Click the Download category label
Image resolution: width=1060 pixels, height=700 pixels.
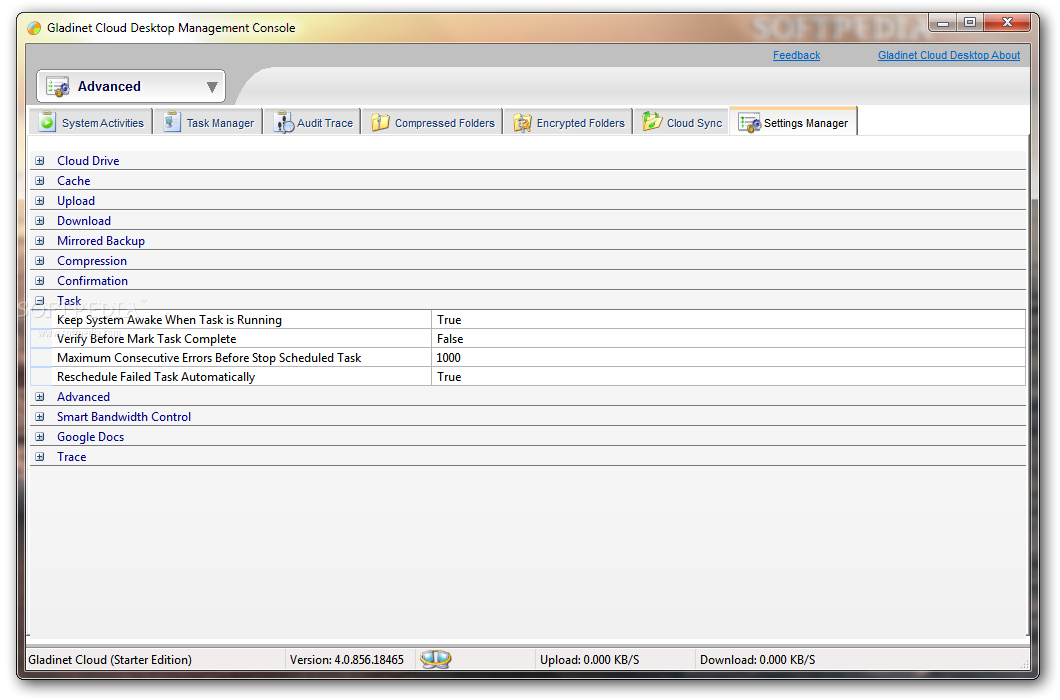click(x=84, y=221)
